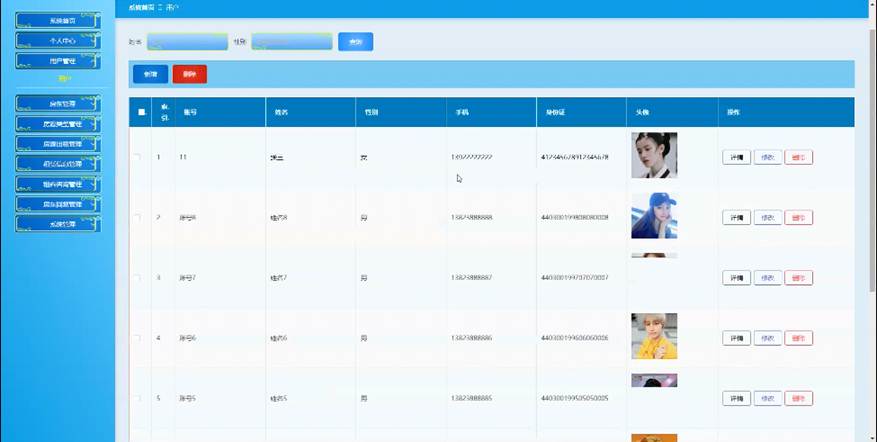This screenshot has height=442, width=877.
Task: Click 删除 for the 账号6 row
Action: click(799, 338)
